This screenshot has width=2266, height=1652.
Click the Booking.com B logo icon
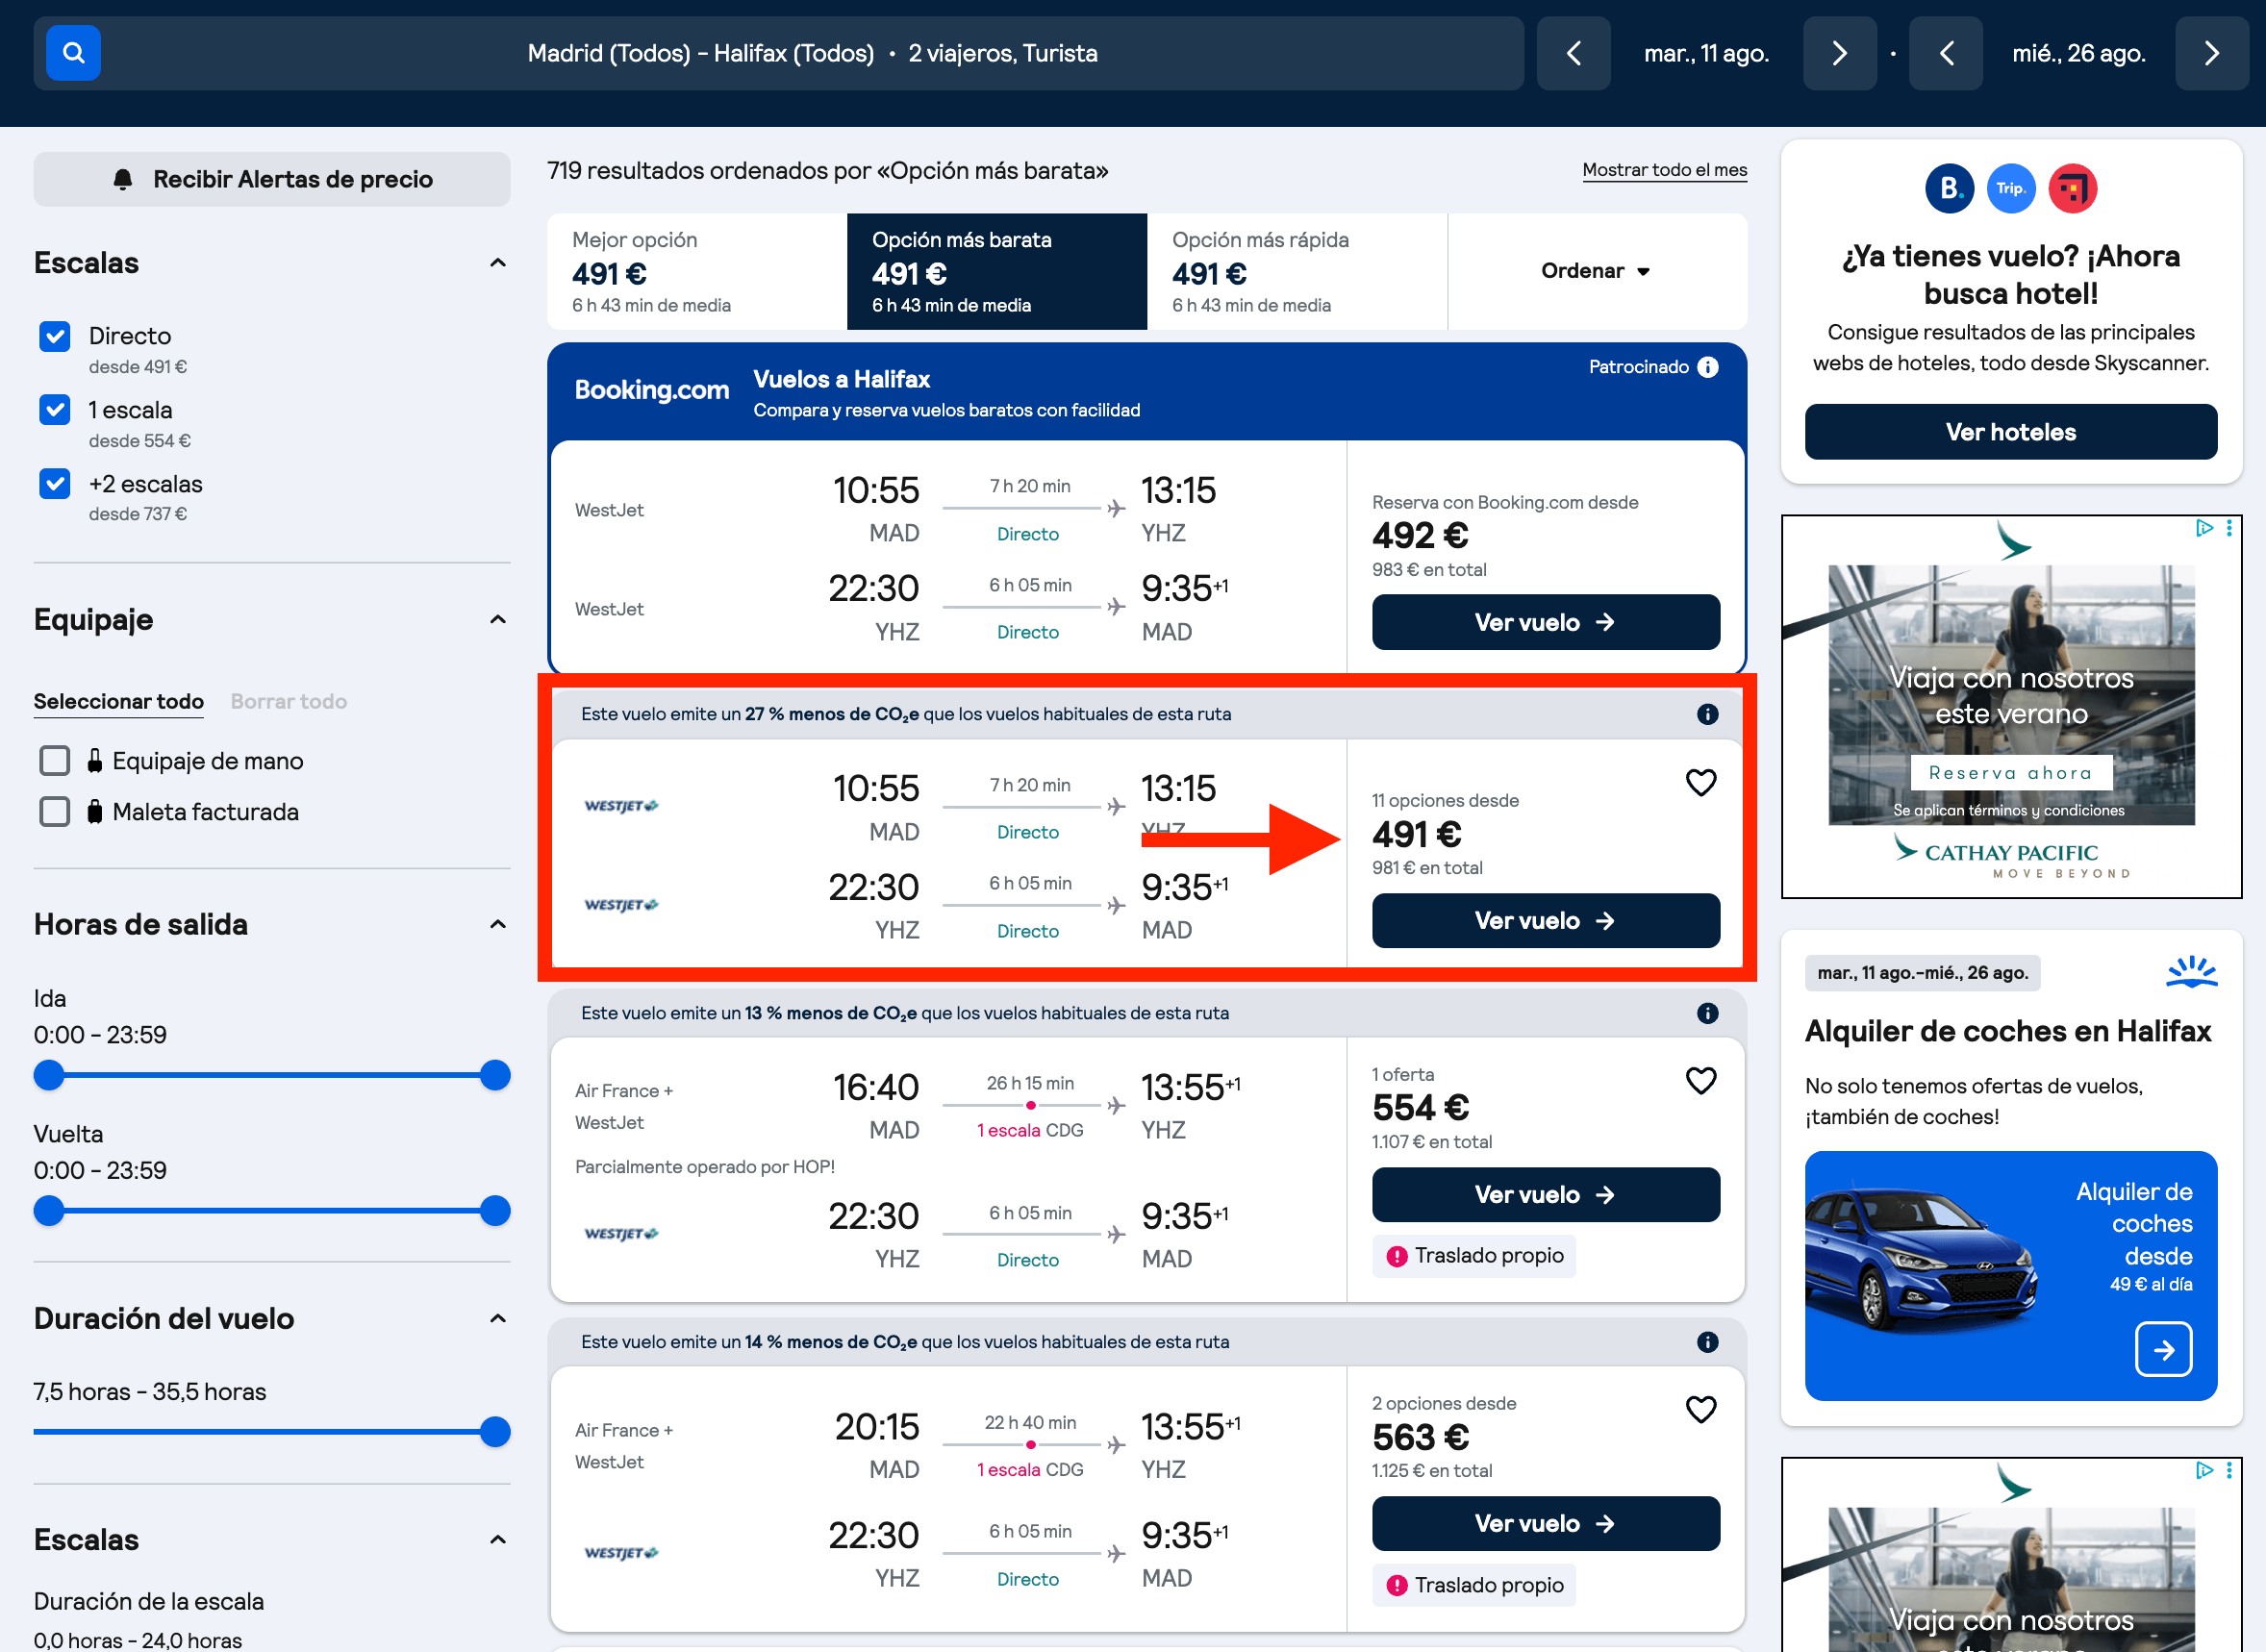[x=1949, y=188]
